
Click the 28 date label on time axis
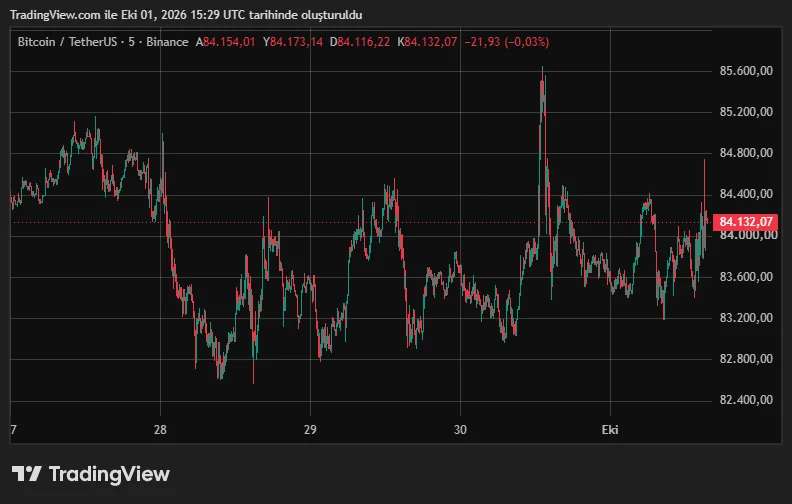[x=160, y=430]
